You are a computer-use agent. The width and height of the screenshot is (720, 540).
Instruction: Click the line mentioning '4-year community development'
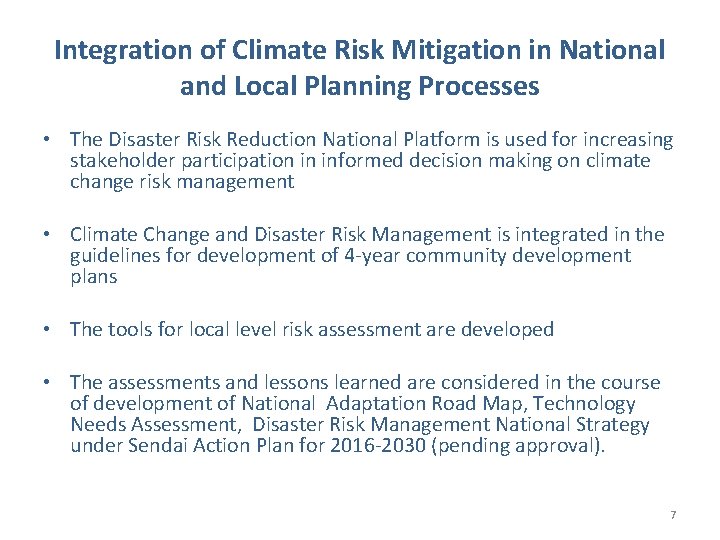(x=350, y=256)
